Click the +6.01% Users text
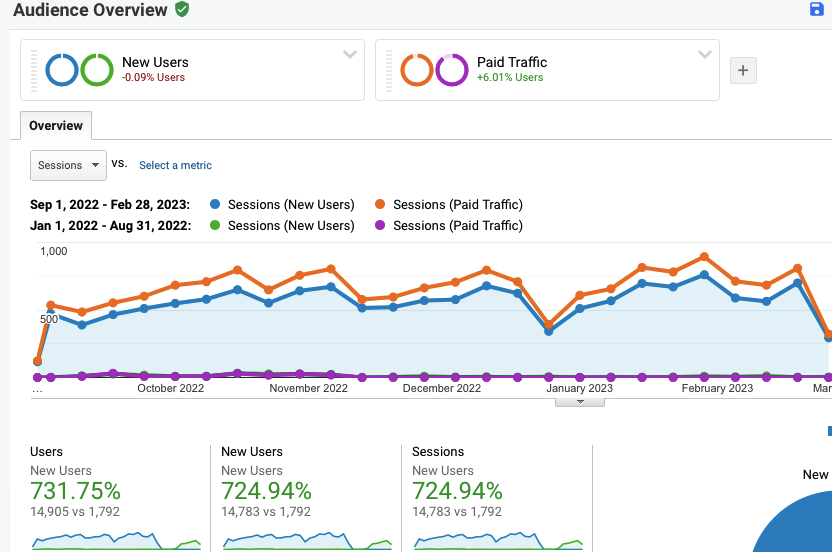Screen dimensions: 832x552 (510, 77)
